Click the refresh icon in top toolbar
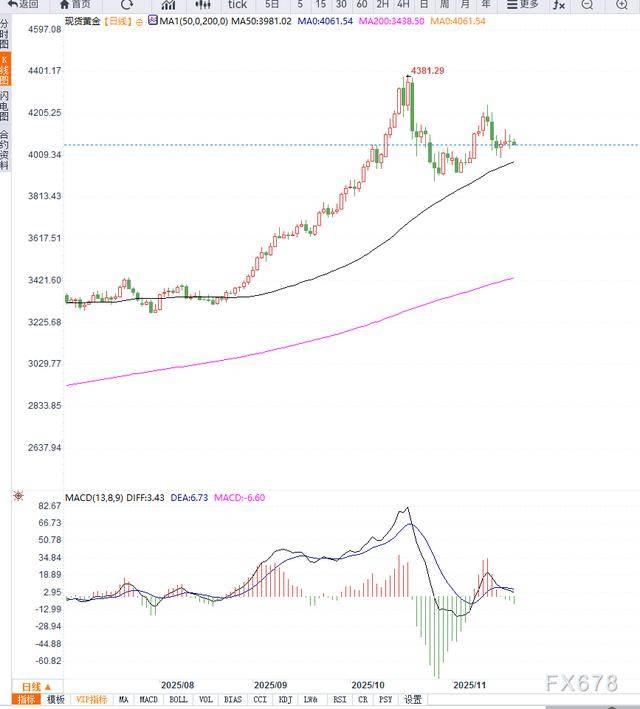640x709 pixels. (126, 4)
